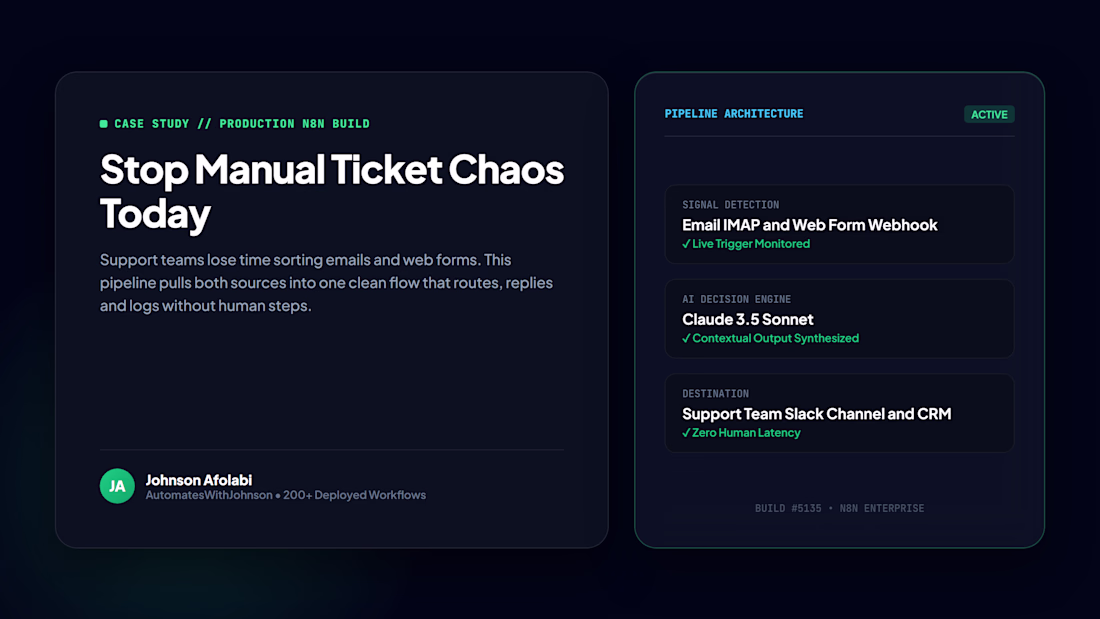The height and width of the screenshot is (619, 1100).
Task: Click the Email IMAP and Web Form Webhook title
Action: pyautogui.click(x=810, y=225)
